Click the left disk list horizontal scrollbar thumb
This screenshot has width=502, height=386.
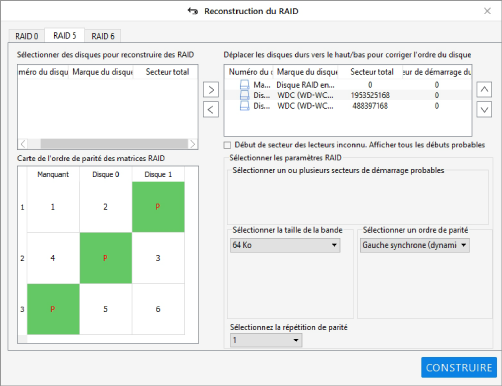(114, 144)
